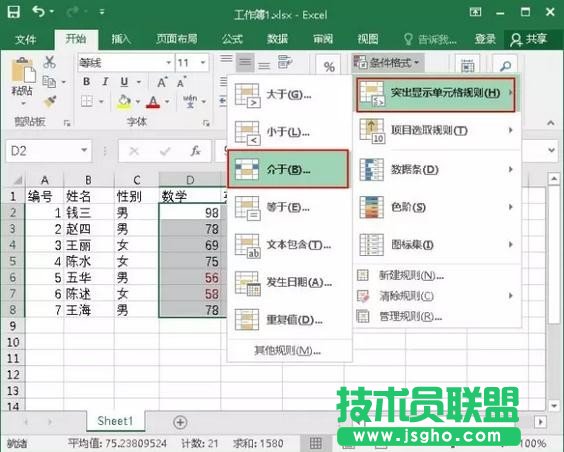Open the font size 11 dropdown
Image resolution: width=564 pixels, height=452 pixels.
203,63
